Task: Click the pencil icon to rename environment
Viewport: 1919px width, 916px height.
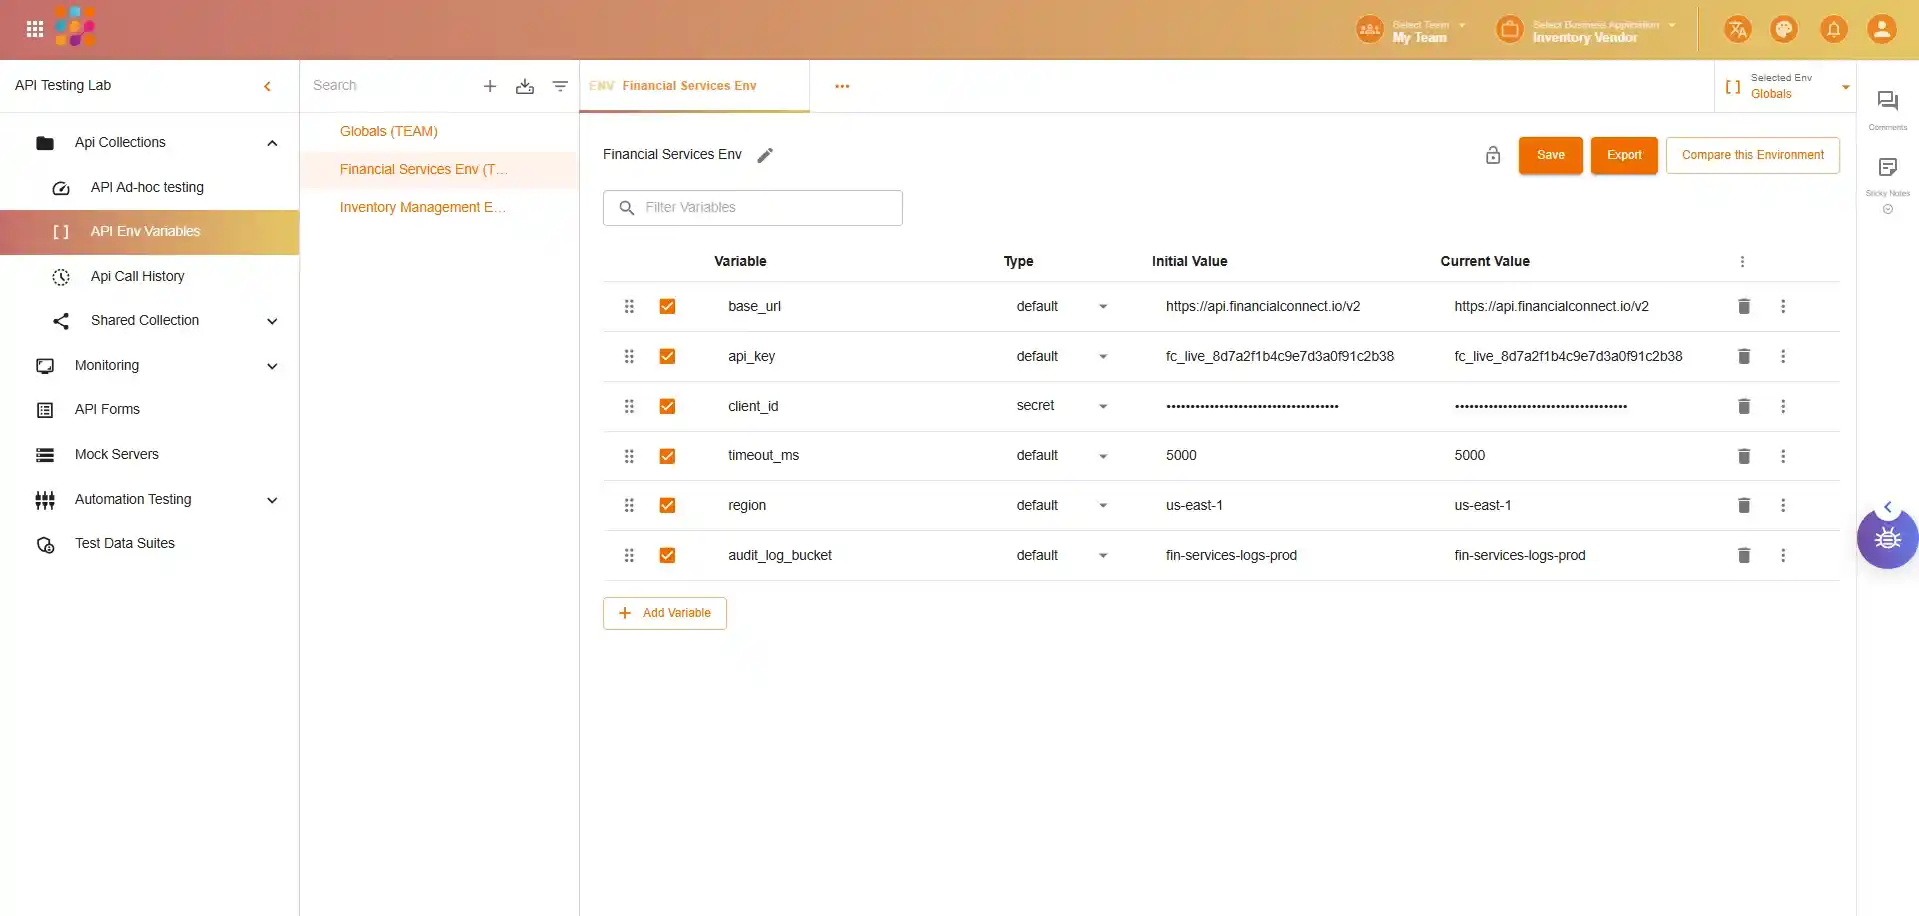Action: tap(765, 155)
